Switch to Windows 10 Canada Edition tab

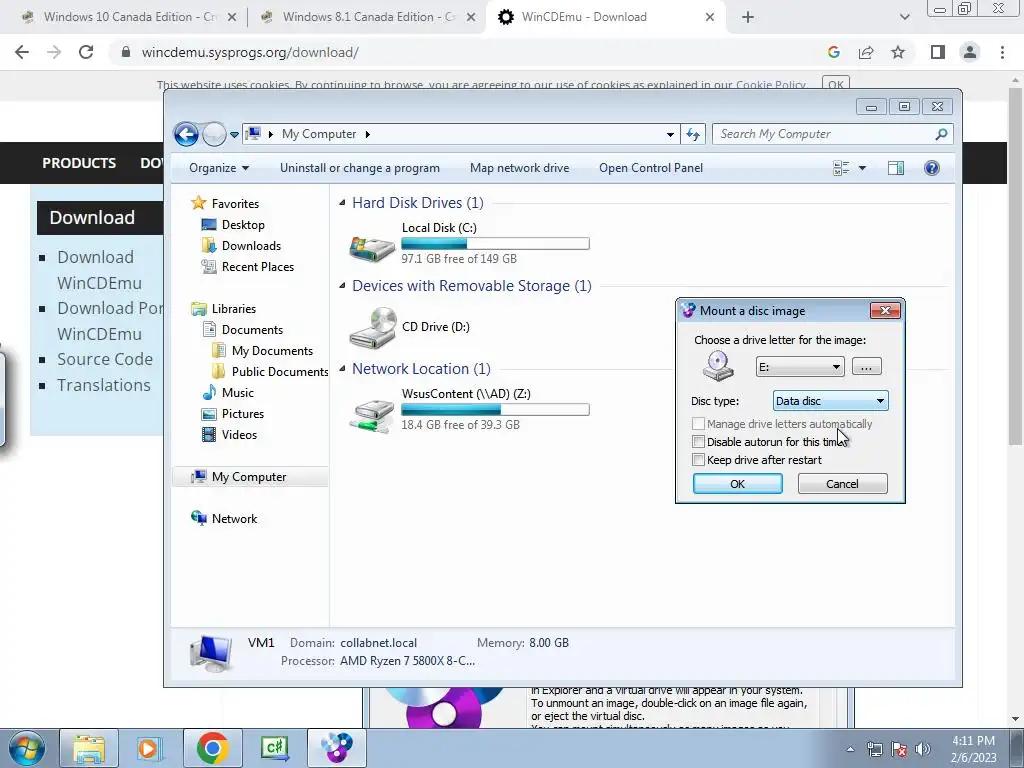pyautogui.click(x=131, y=17)
